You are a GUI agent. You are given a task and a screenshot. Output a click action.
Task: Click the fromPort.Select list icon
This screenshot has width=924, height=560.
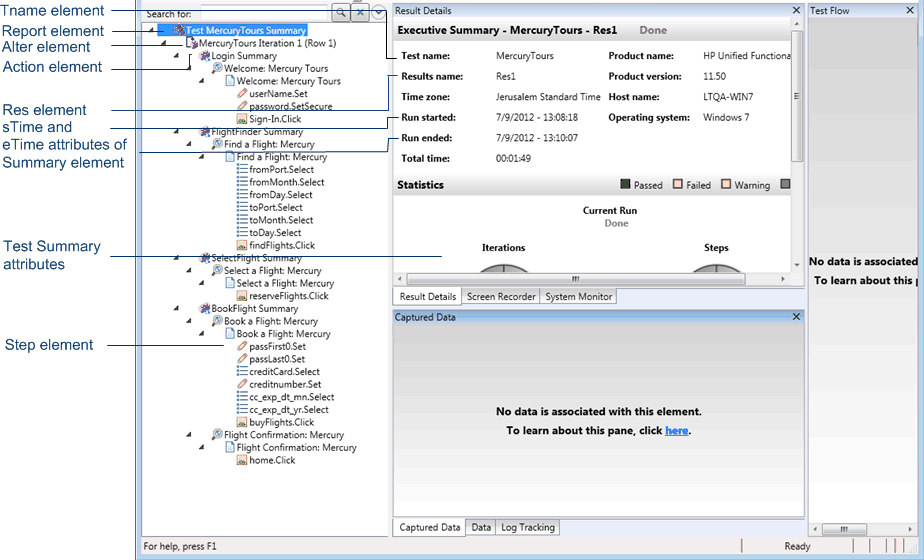242,170
